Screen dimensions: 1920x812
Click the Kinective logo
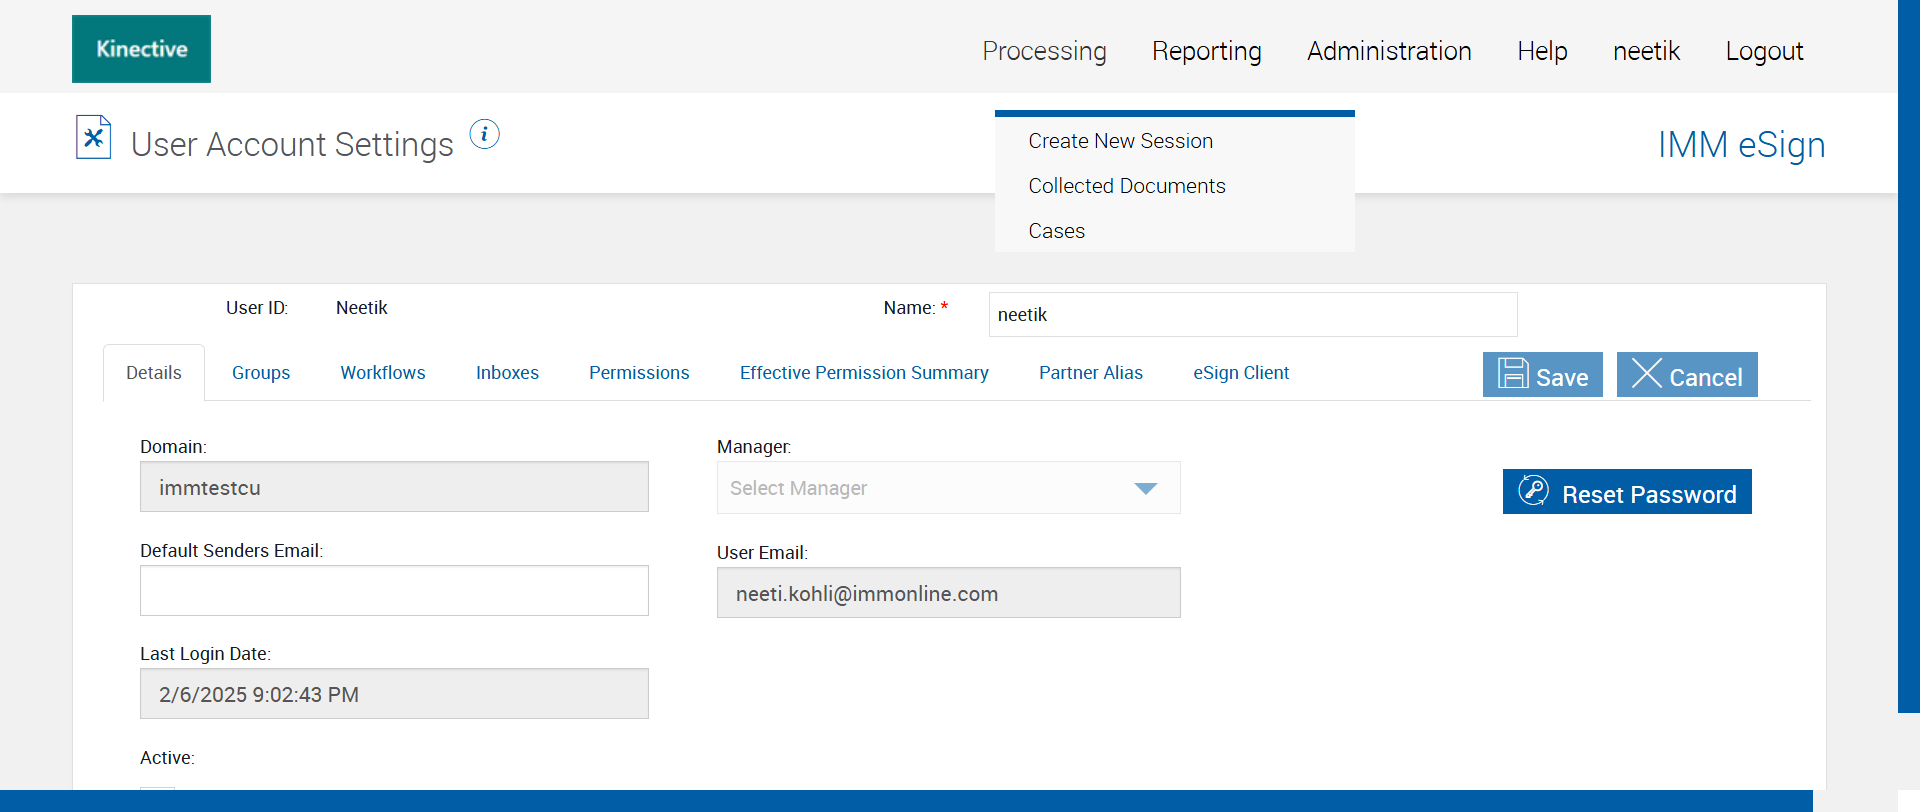coord(141,49)
